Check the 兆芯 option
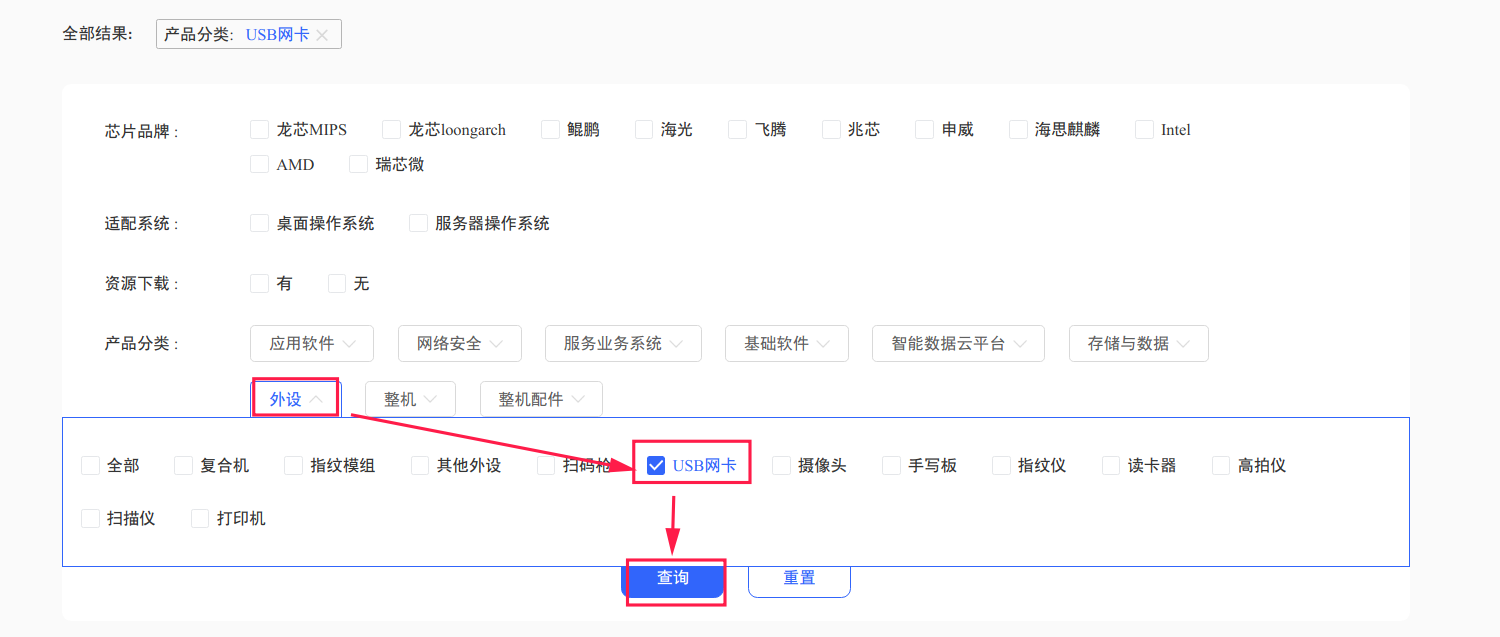 pyautogui.click(x=831, y=129)
